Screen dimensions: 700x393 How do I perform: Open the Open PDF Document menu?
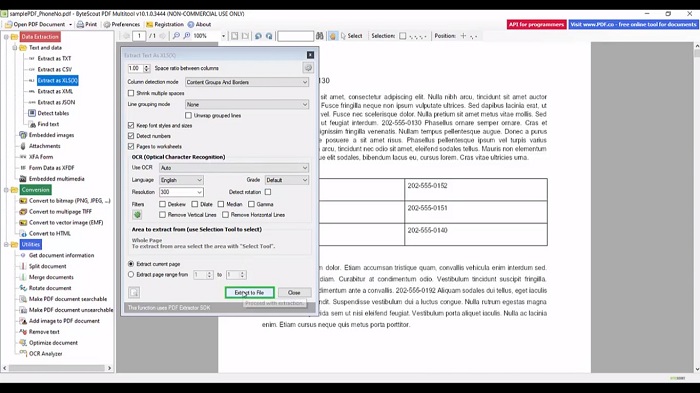(x=38, y=25)
